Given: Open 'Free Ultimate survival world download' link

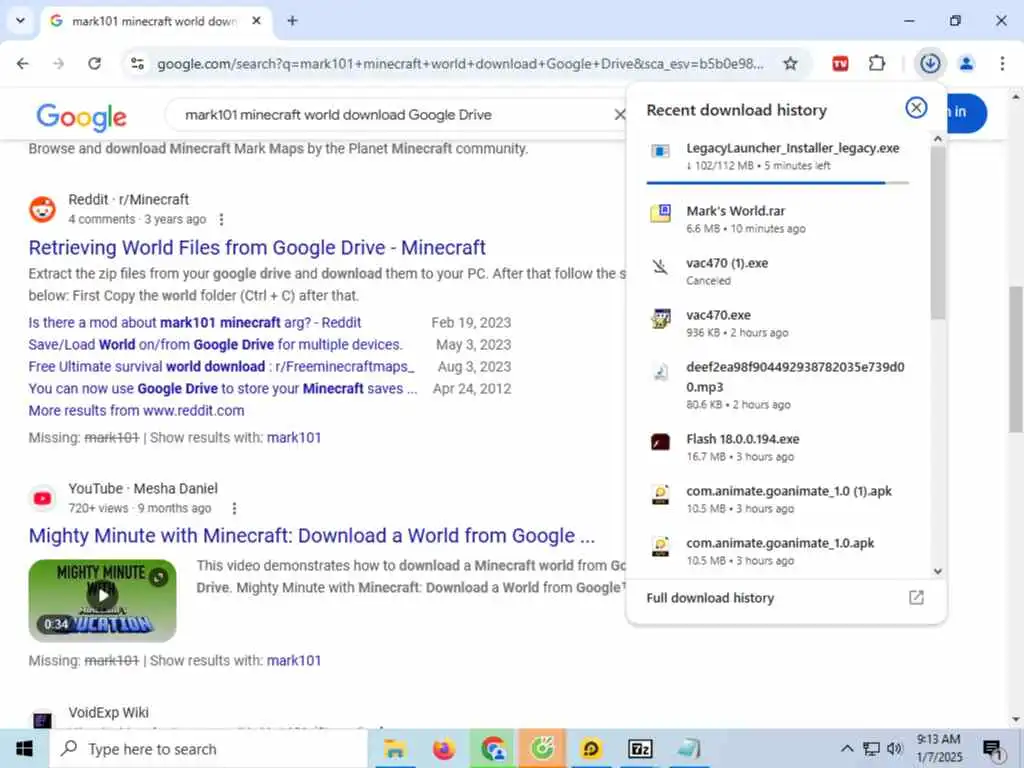Looking at the screenshot, I should (221, 366).
